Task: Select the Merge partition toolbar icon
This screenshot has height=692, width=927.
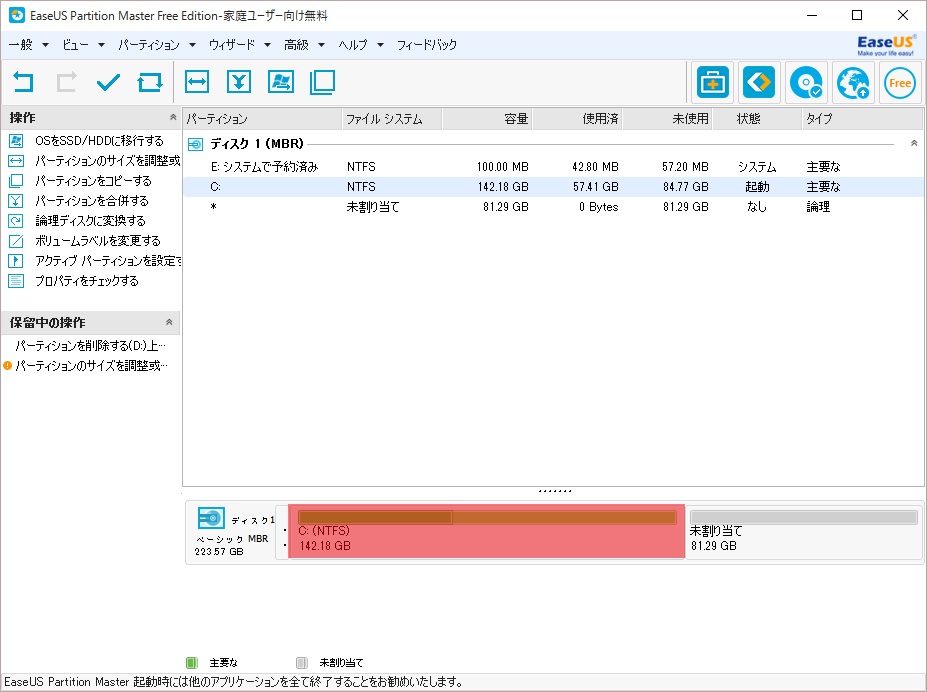Action: pyautogui.click(x=239, y=82)
